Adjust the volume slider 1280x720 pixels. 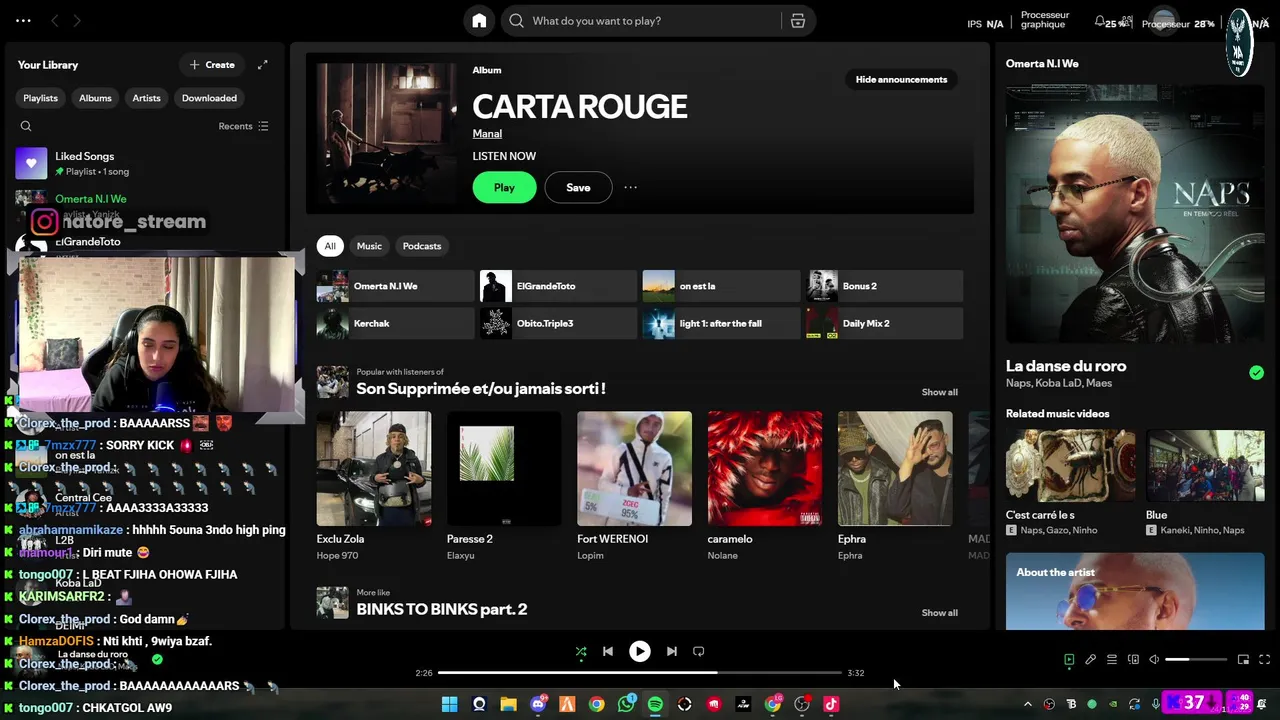pyautogui.click(x=1196, y=660)
